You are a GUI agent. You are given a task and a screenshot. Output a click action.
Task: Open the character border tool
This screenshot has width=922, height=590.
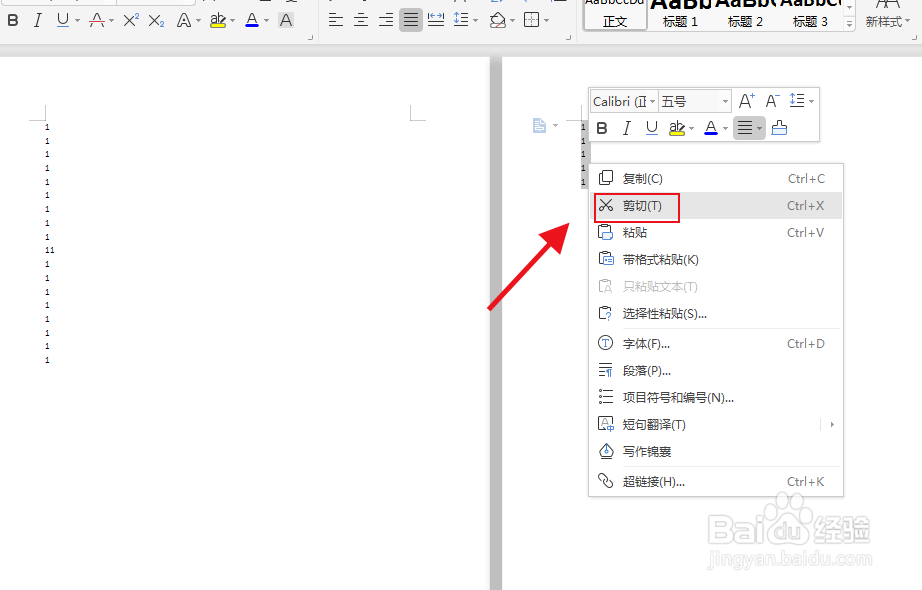285,20
